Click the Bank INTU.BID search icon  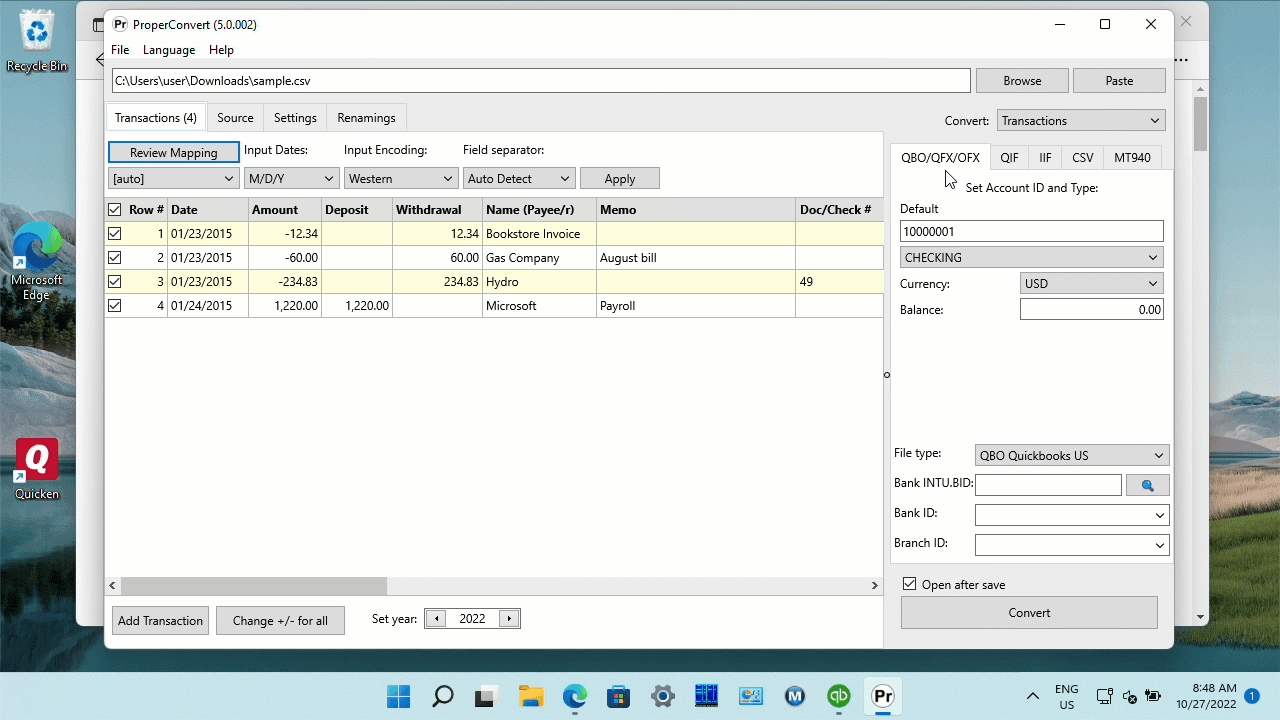(1147, 485)
